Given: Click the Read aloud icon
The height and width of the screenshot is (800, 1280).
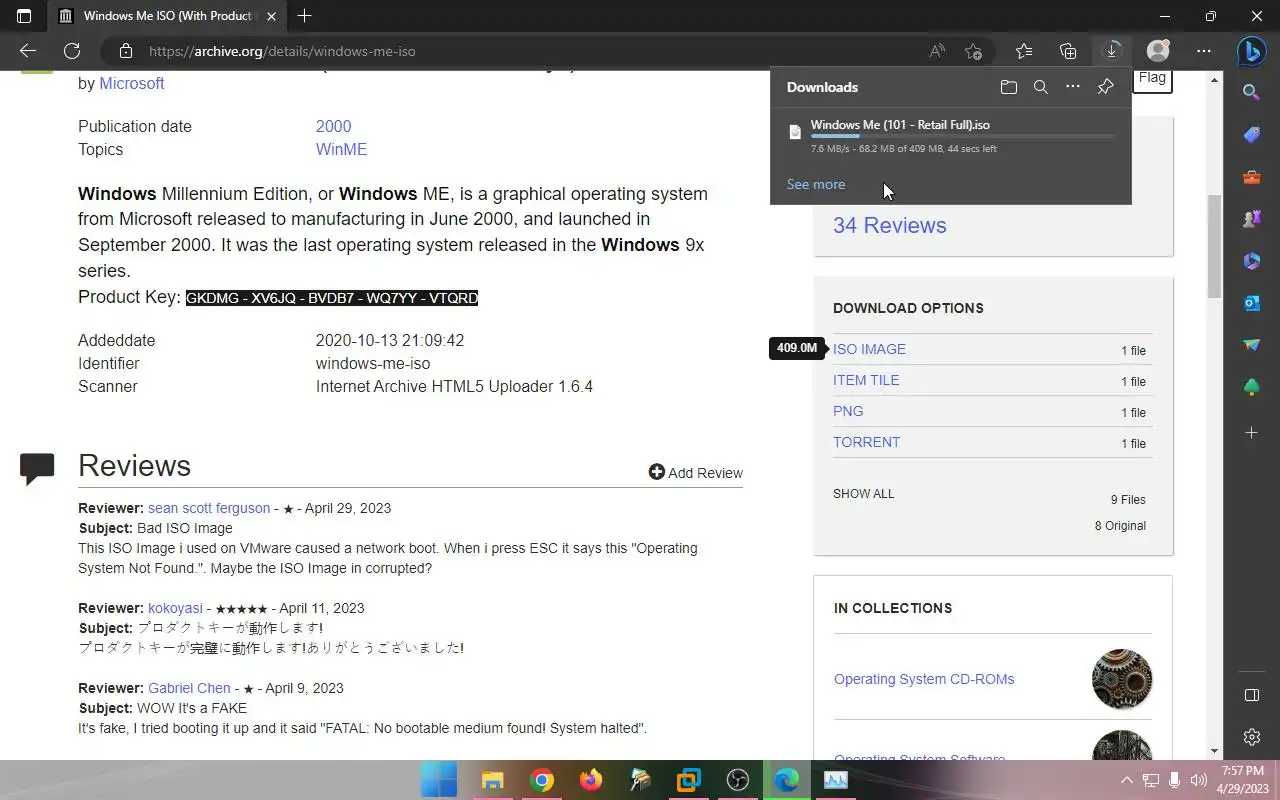Looking at the screenshot, I should [x=937, y=51].
